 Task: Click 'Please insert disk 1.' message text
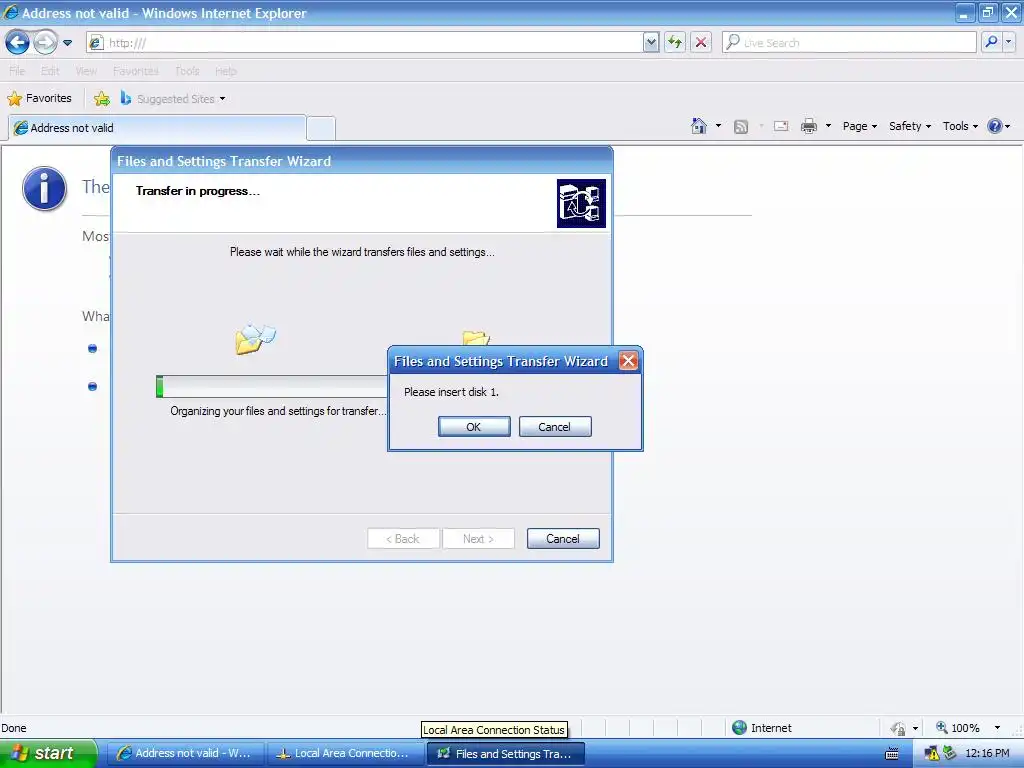[x=451, y=392]
